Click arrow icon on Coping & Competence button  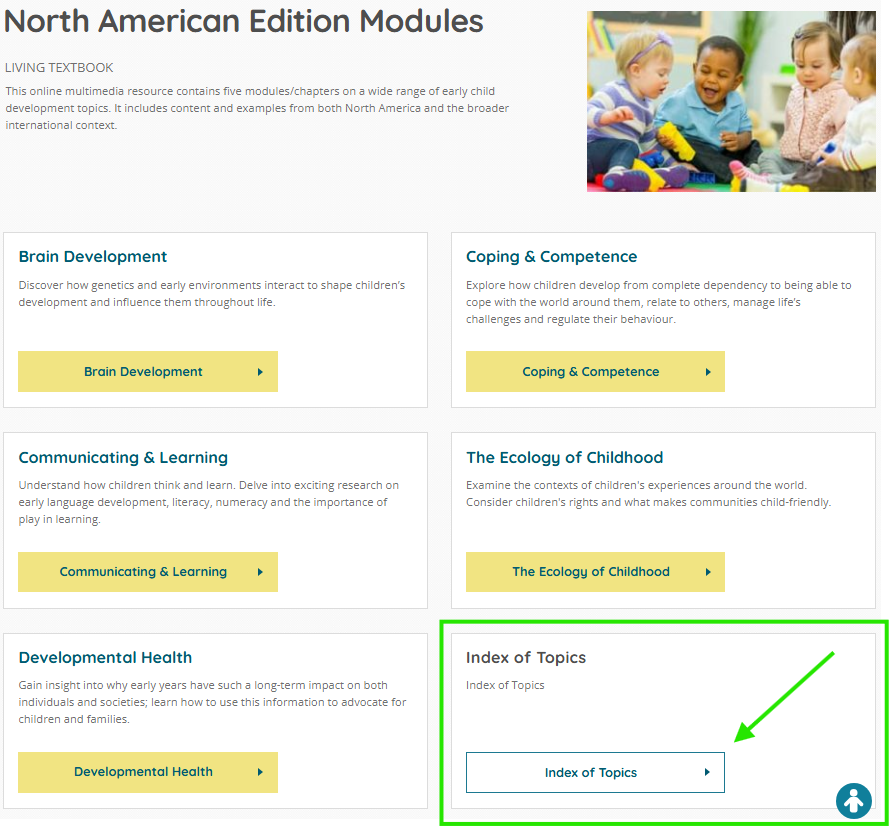[x=708, y=372]
